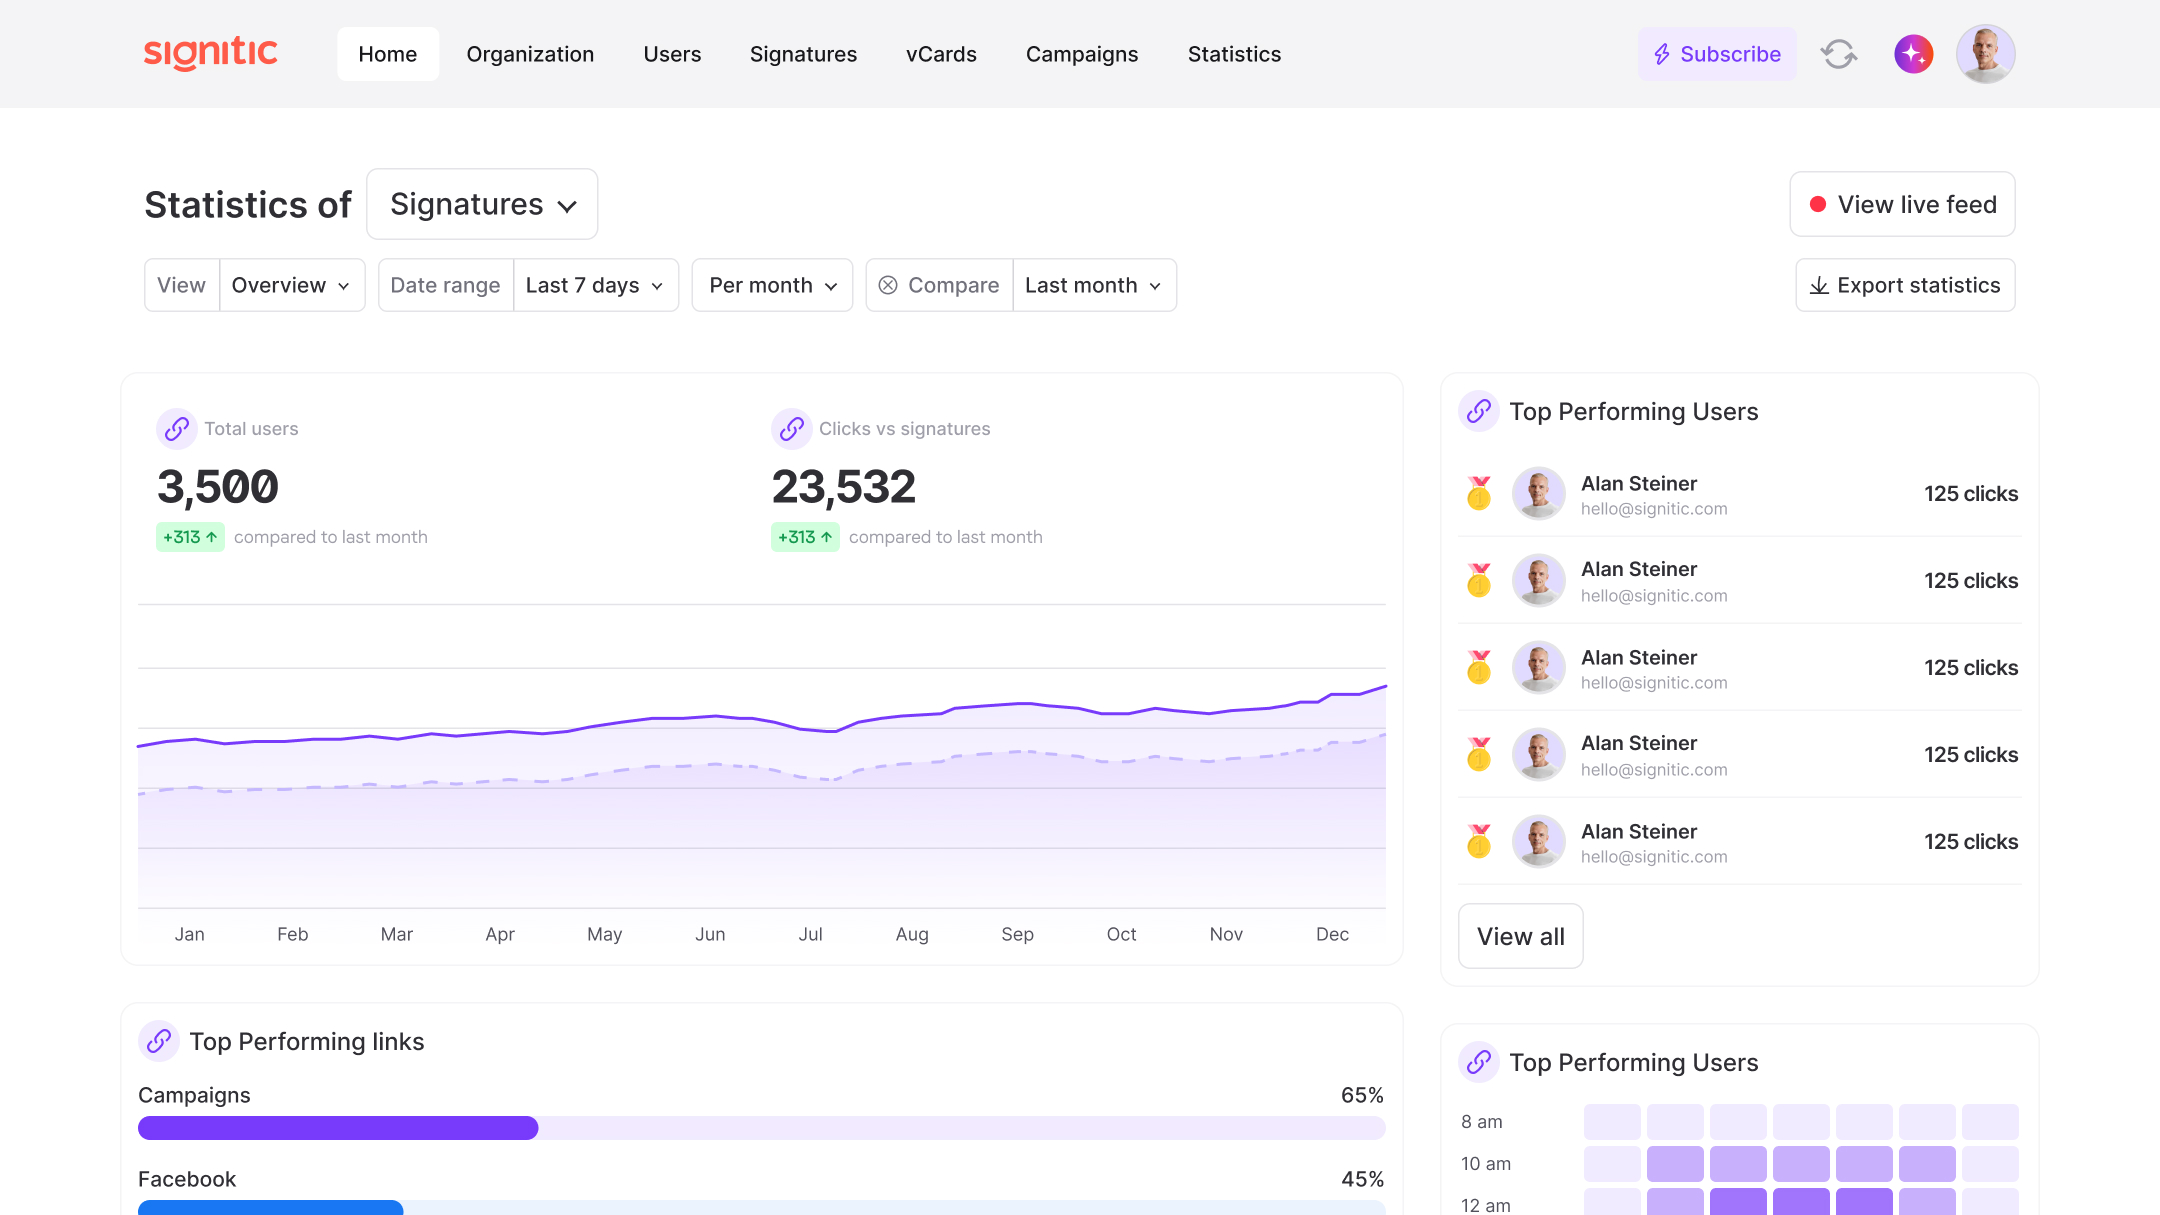Viewport: 2160px width, 1215px height.
Task: Open the View live feed button
Action: click(1902, 204)
